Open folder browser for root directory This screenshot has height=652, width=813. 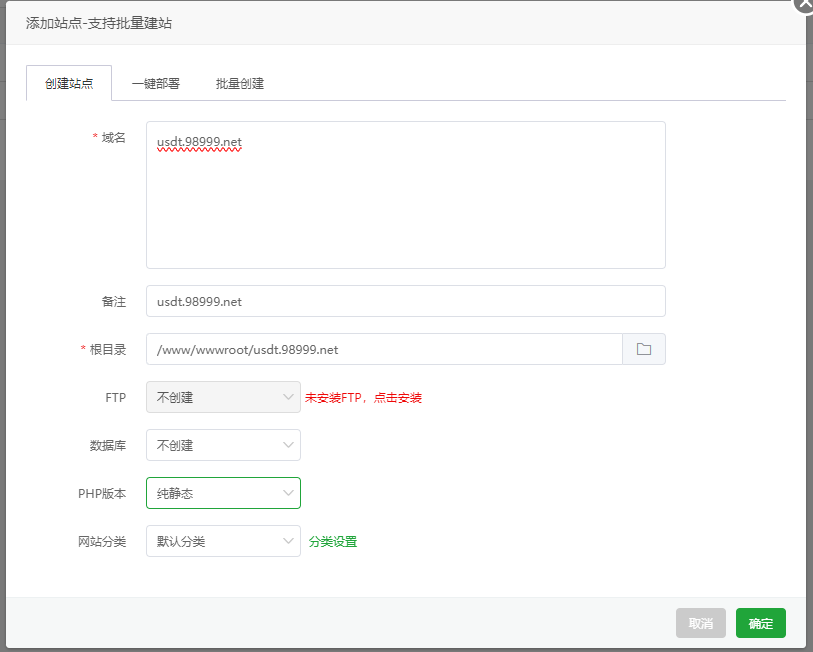pyautogui.click(x=643, y=349)
